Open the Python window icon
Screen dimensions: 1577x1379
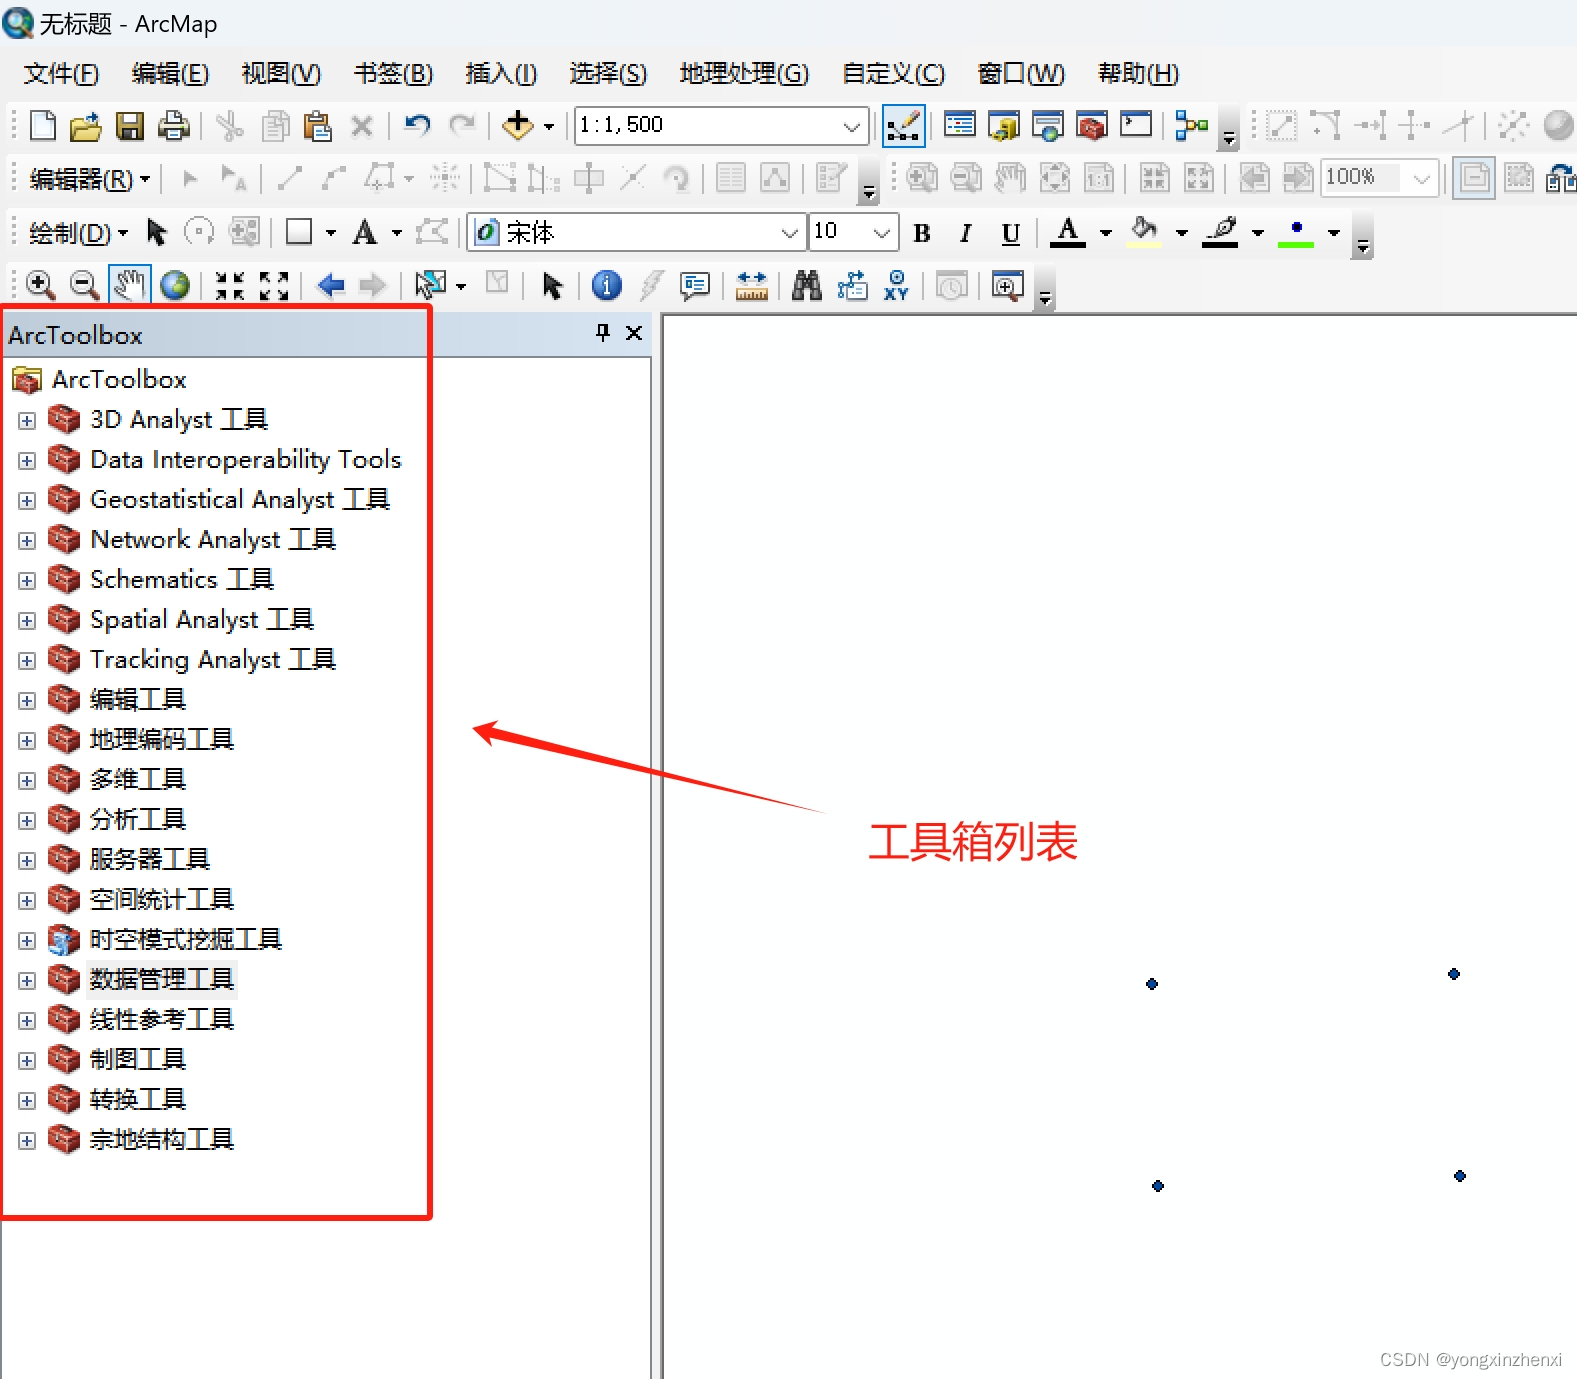[x=1136, y=125]
